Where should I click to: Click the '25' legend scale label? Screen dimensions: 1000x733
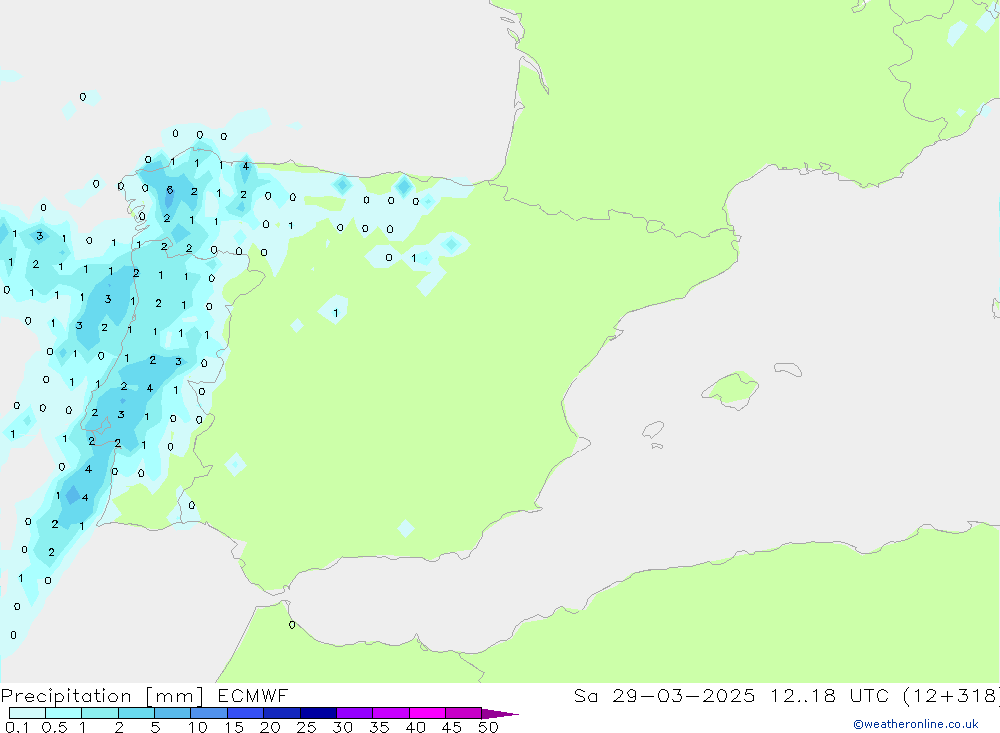306,727
